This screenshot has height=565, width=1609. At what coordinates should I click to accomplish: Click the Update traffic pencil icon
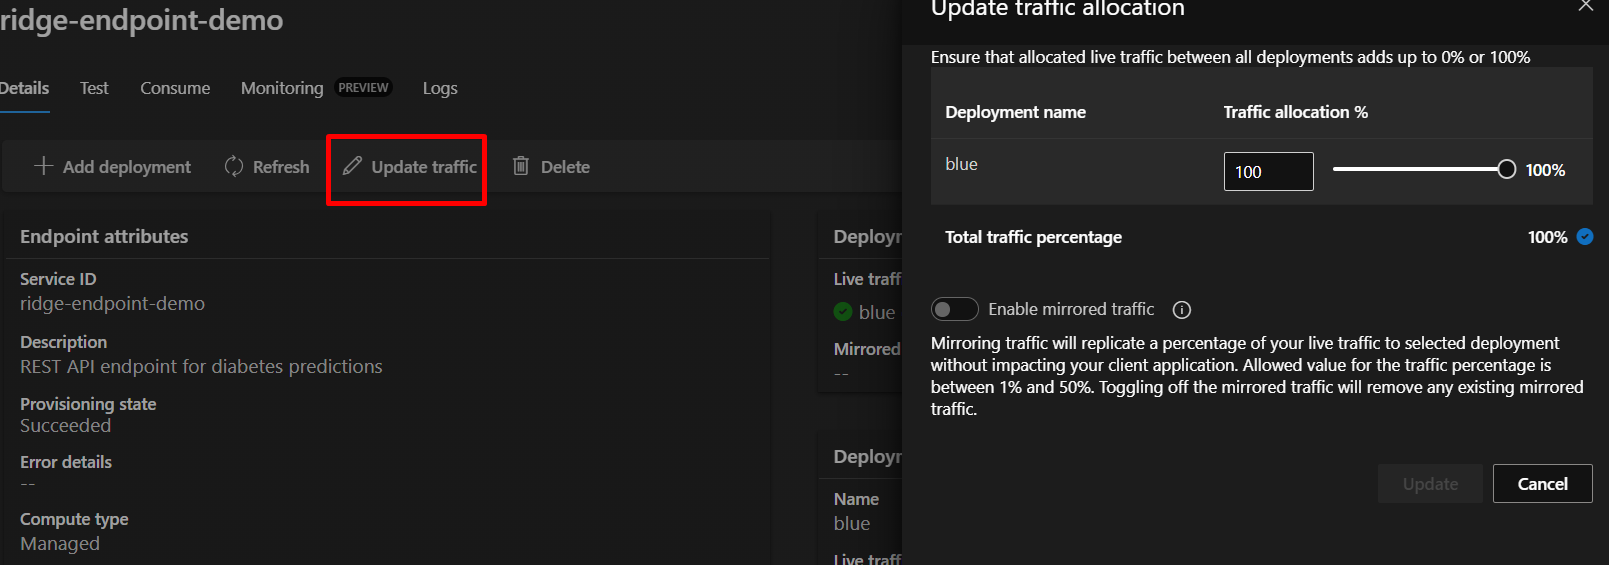352,166
